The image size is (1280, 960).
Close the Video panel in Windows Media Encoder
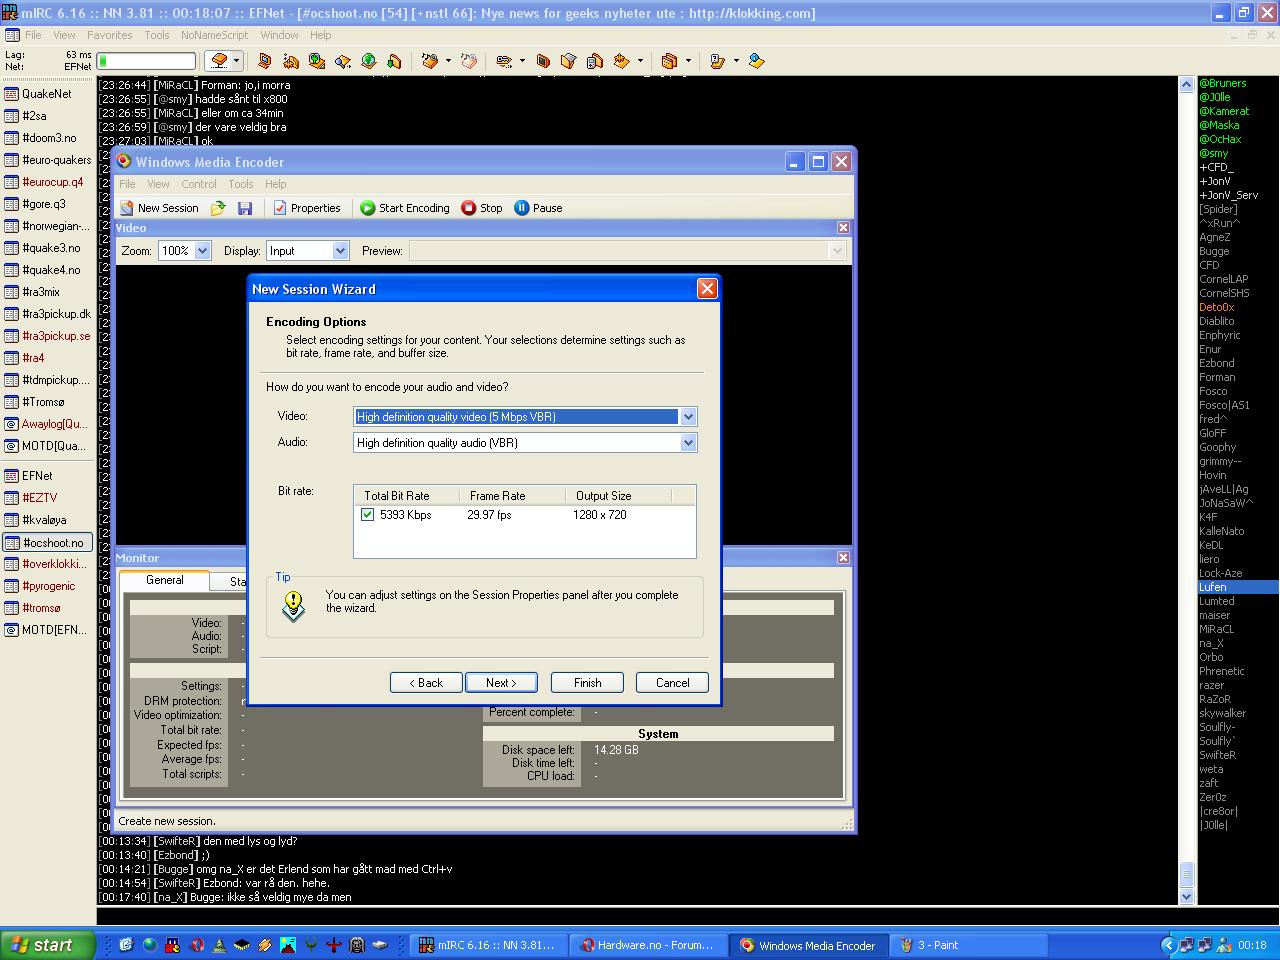pos(843,228)
